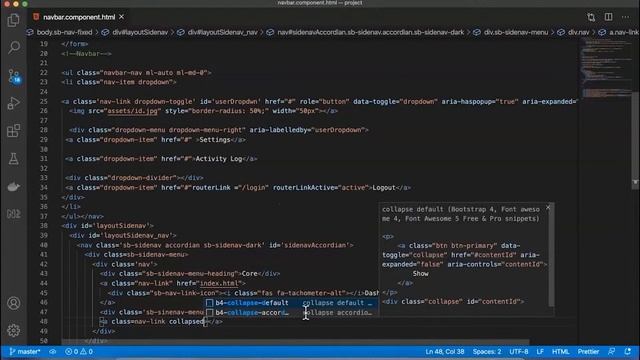Open Source Control view with badge
The height and width of the screenshot is (360, 640).
[x=14, y=76]
